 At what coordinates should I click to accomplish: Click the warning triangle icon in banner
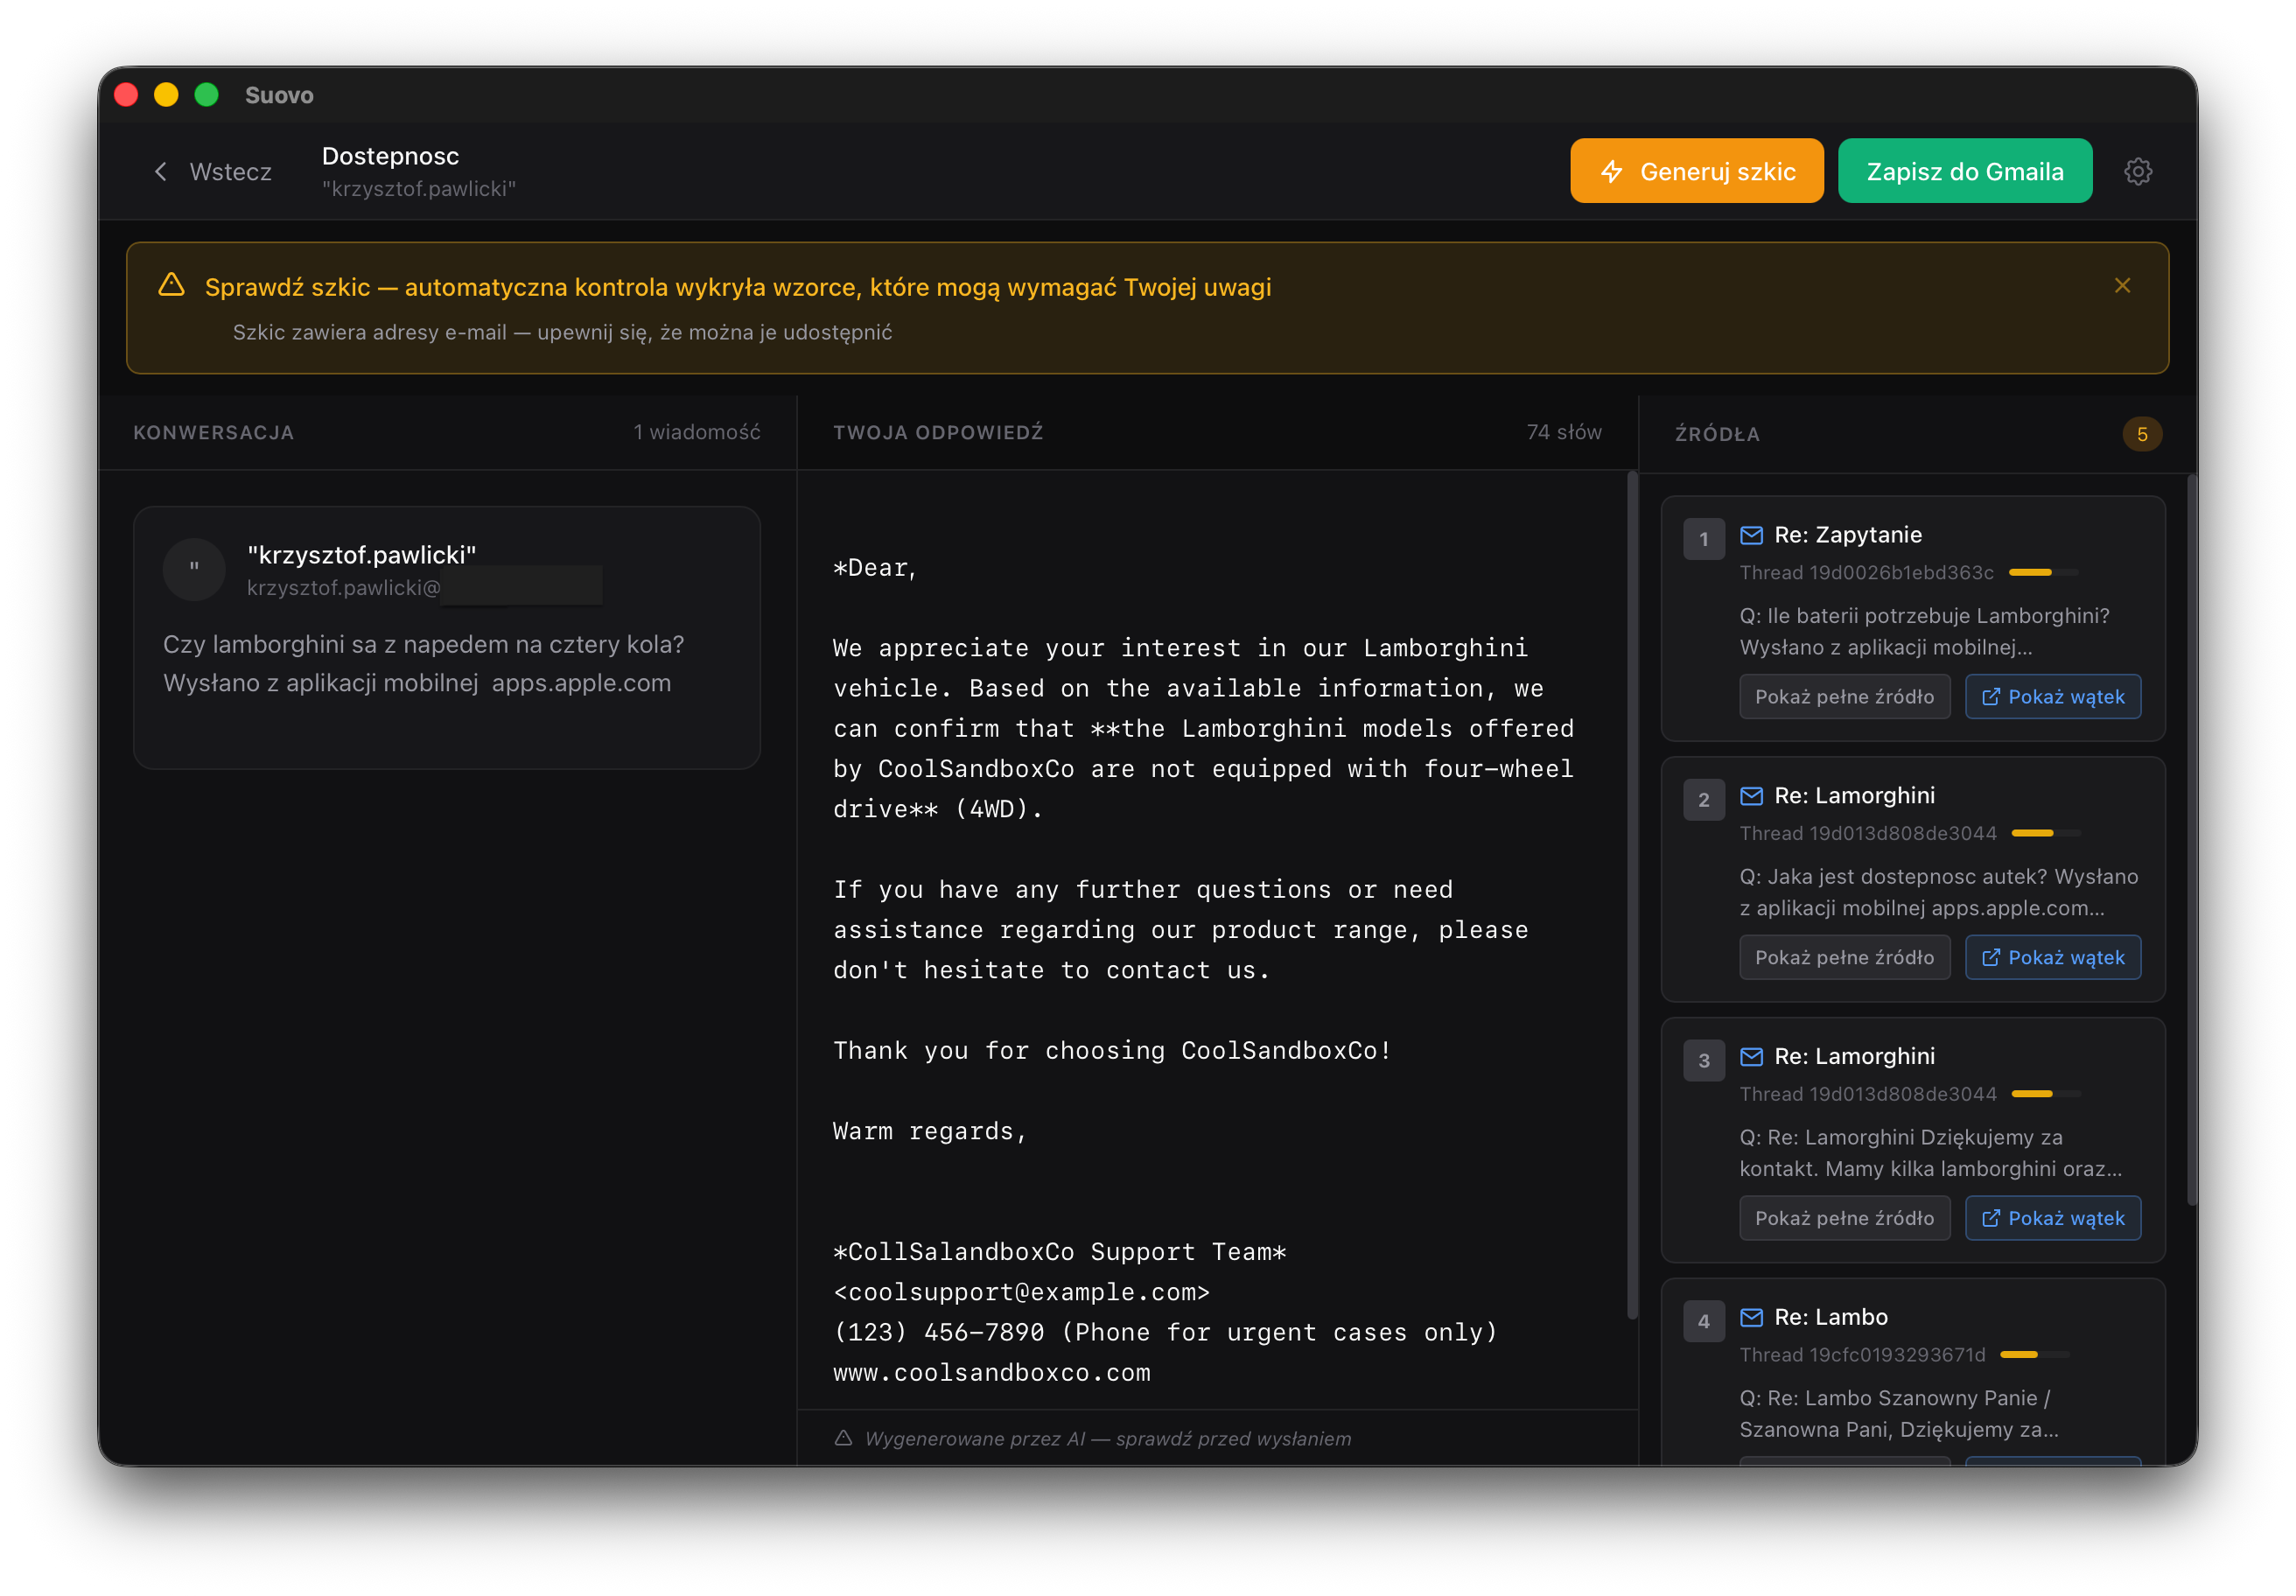tap(172, 285)
